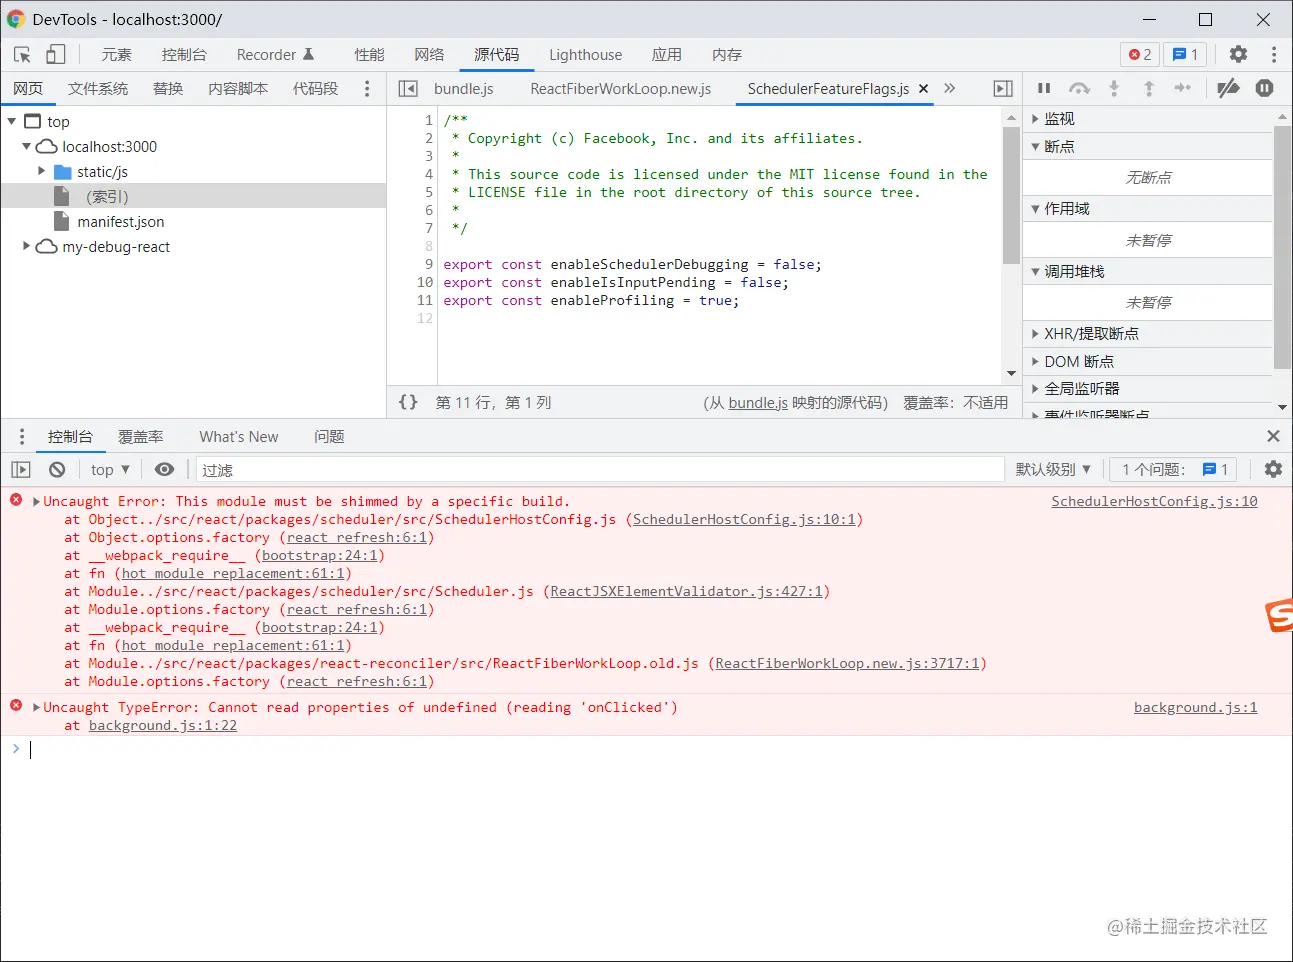Screen dimensions: 1293x962
Task: Switch to the 覆盖率 drawer tab
Action: point(141,437)
